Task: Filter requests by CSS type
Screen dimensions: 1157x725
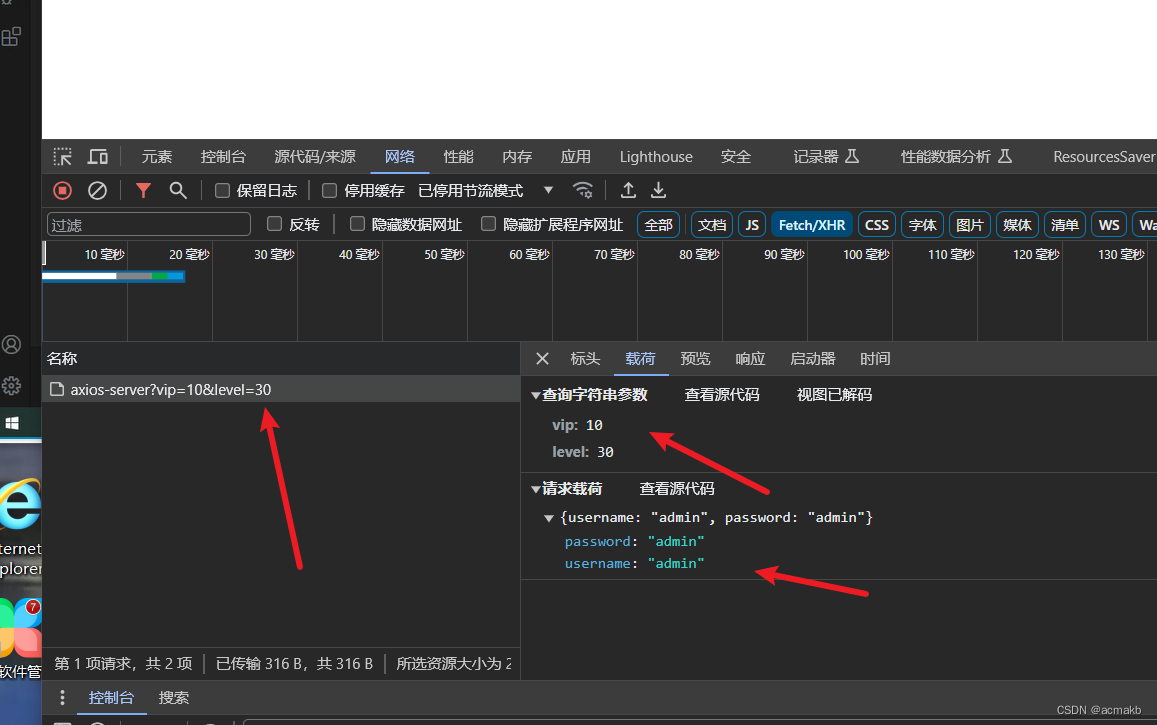Action: pos(877,225)
